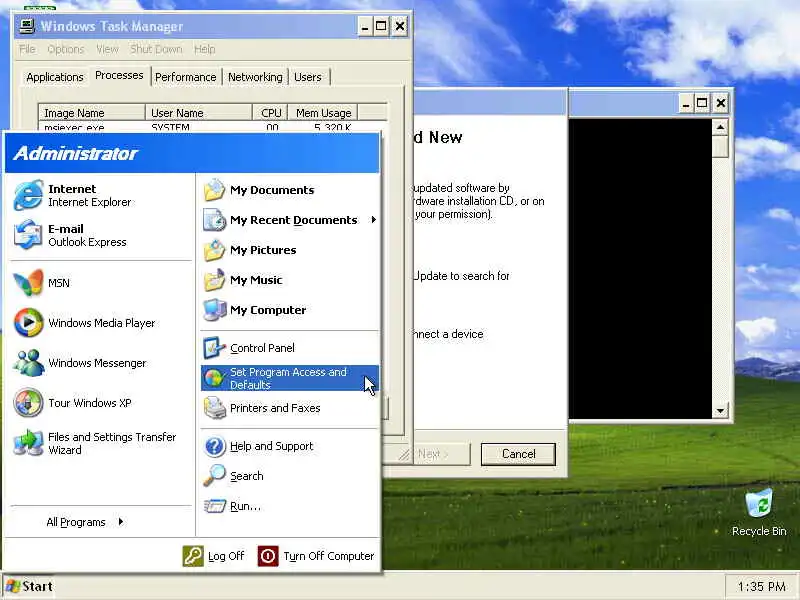800x600 pixels.
Task: Open the Shut Down menu in Task Manager
Action: point(156,49)
